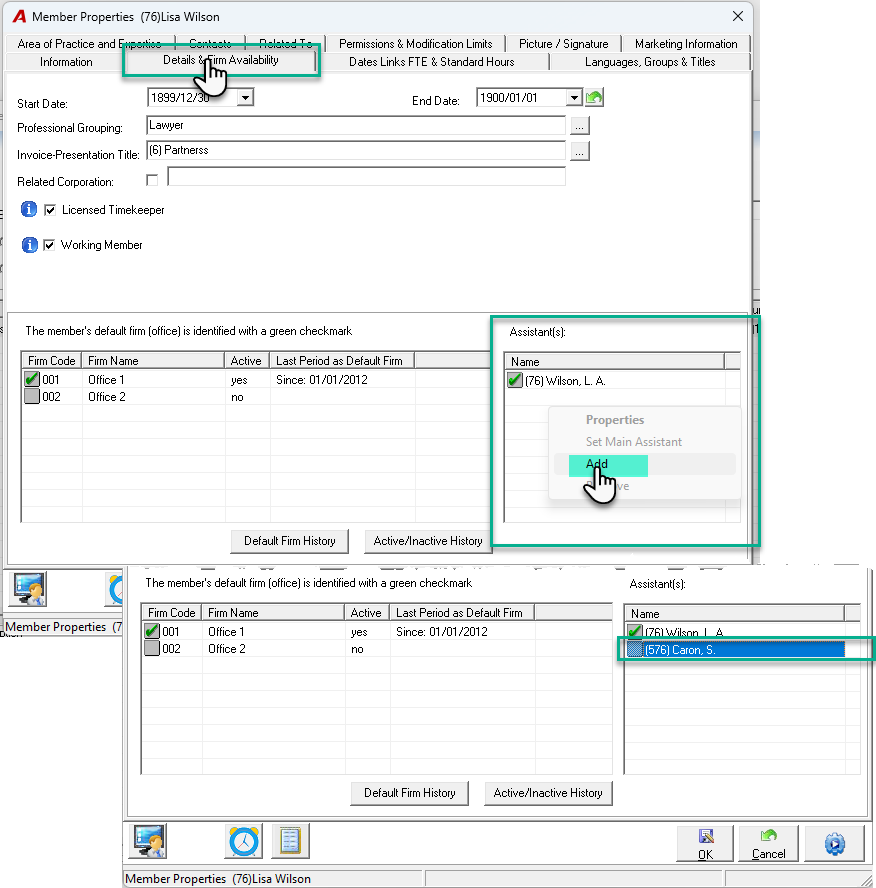Open Professional Grouping browse ellipsis button
The image size is (876, 888).
[x=579, y=126]
